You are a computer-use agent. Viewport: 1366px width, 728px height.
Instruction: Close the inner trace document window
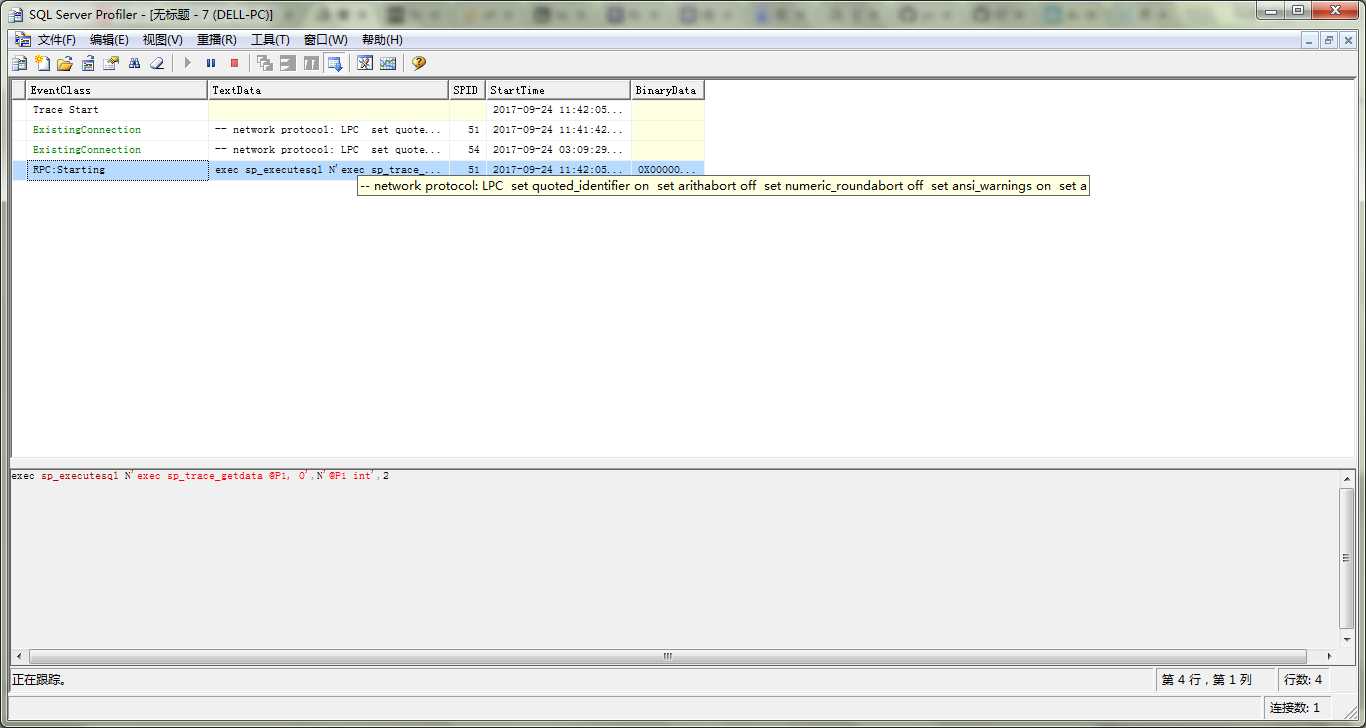tap(1348, 40)
